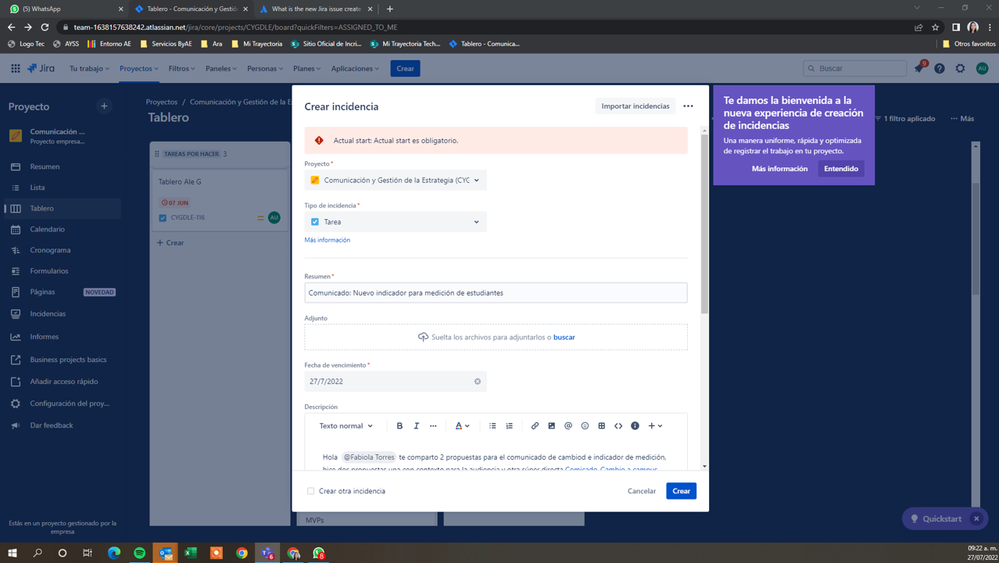This screenshot has width=999, height=563.
Task: Click Cancelar in the dialog
Action: coord(642,491)
